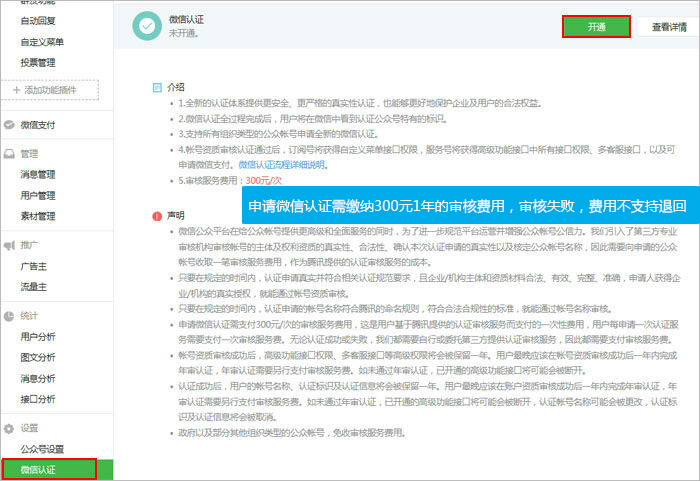This screenshot has height=481, width=700.
Task: Go to 自动回复 in the sidebar
Action: pos(39,20)
